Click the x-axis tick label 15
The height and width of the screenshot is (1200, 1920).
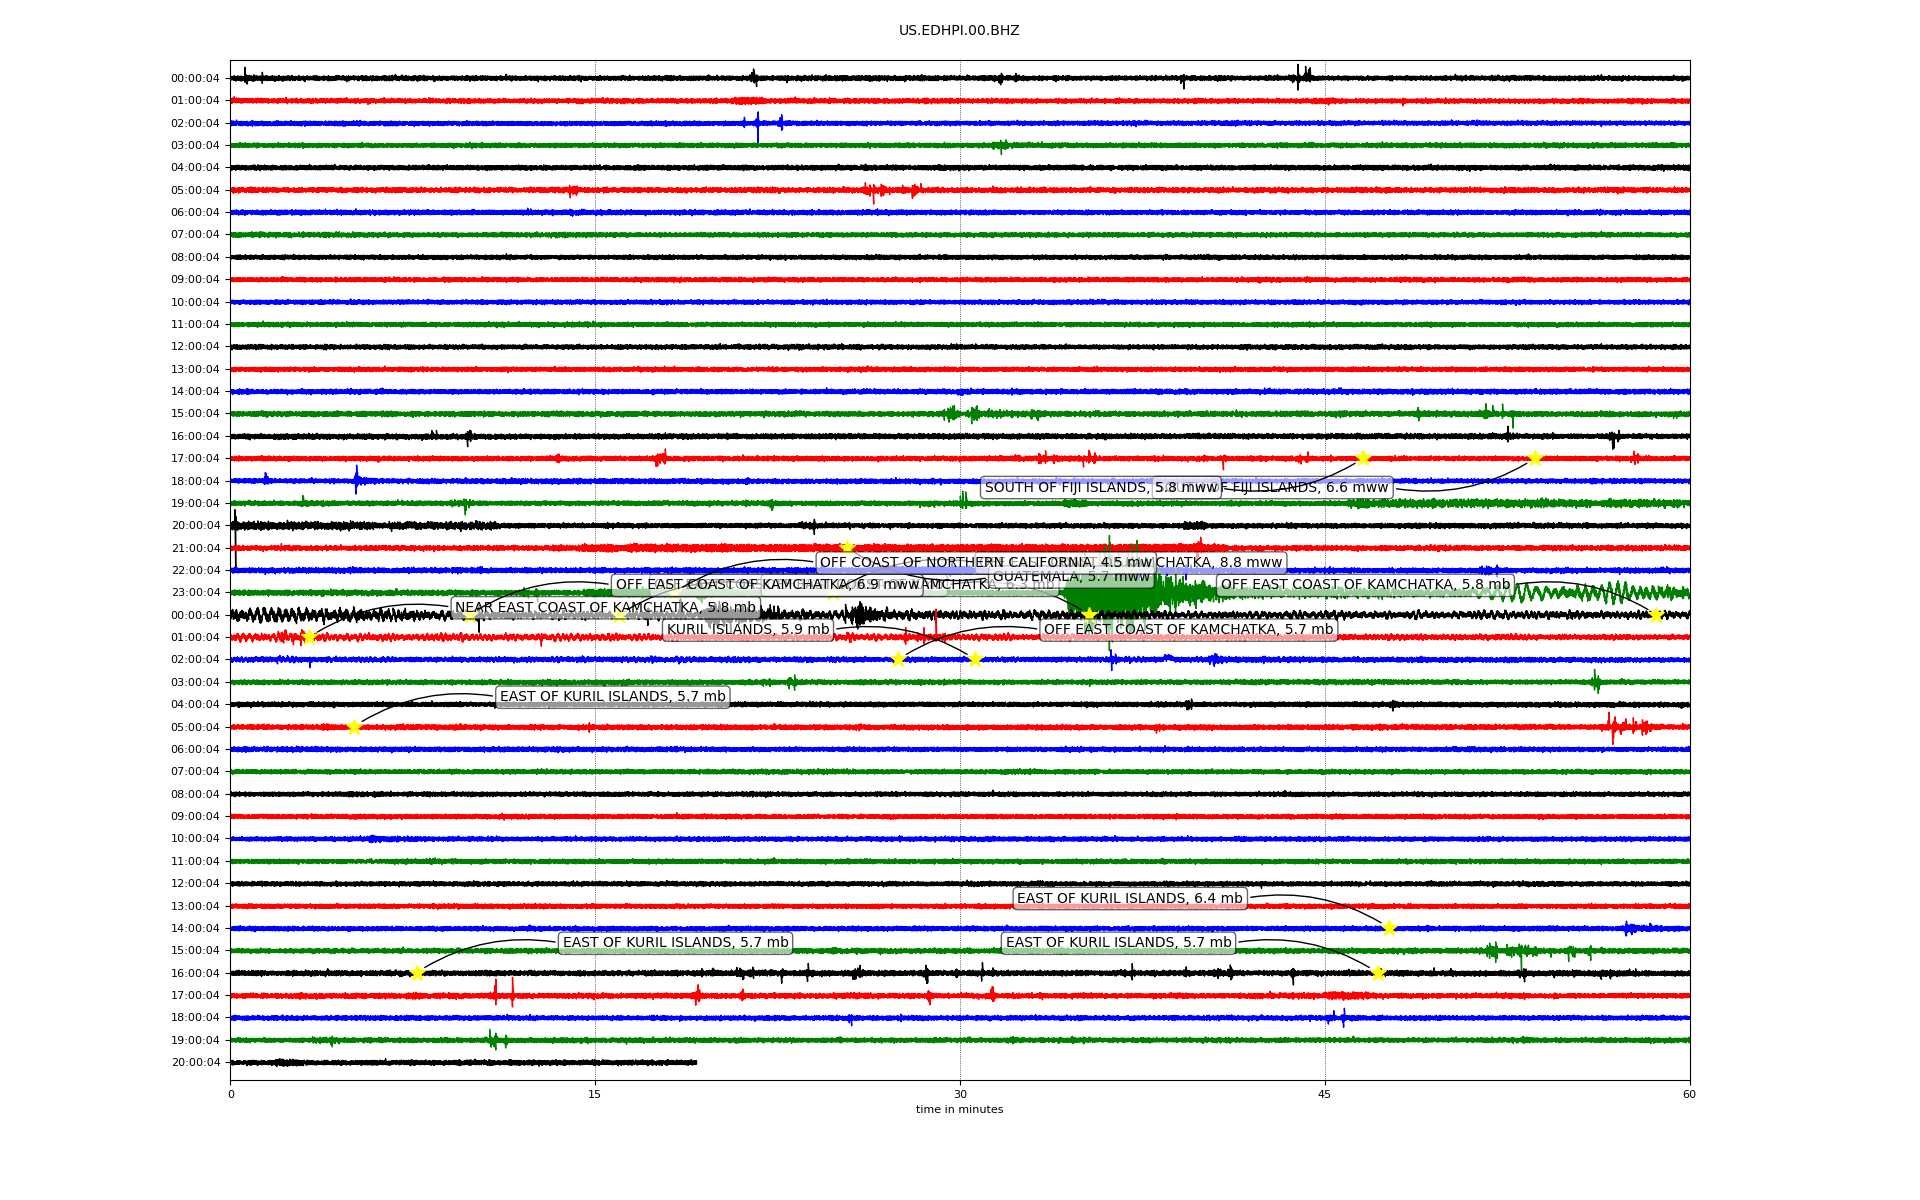coord(595,1094)
